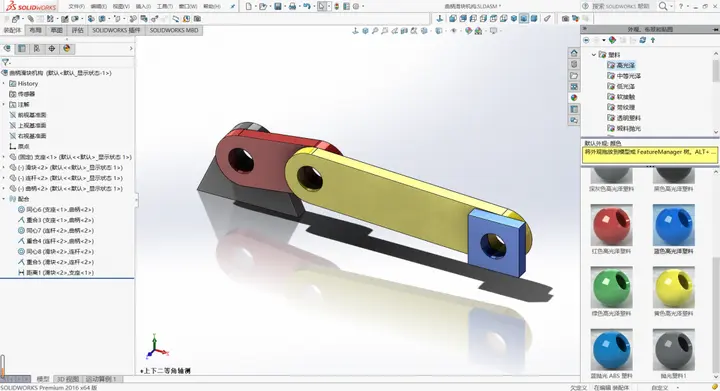
Task: Expand the (固定) 支座<1> component
Action: point(4,157)
